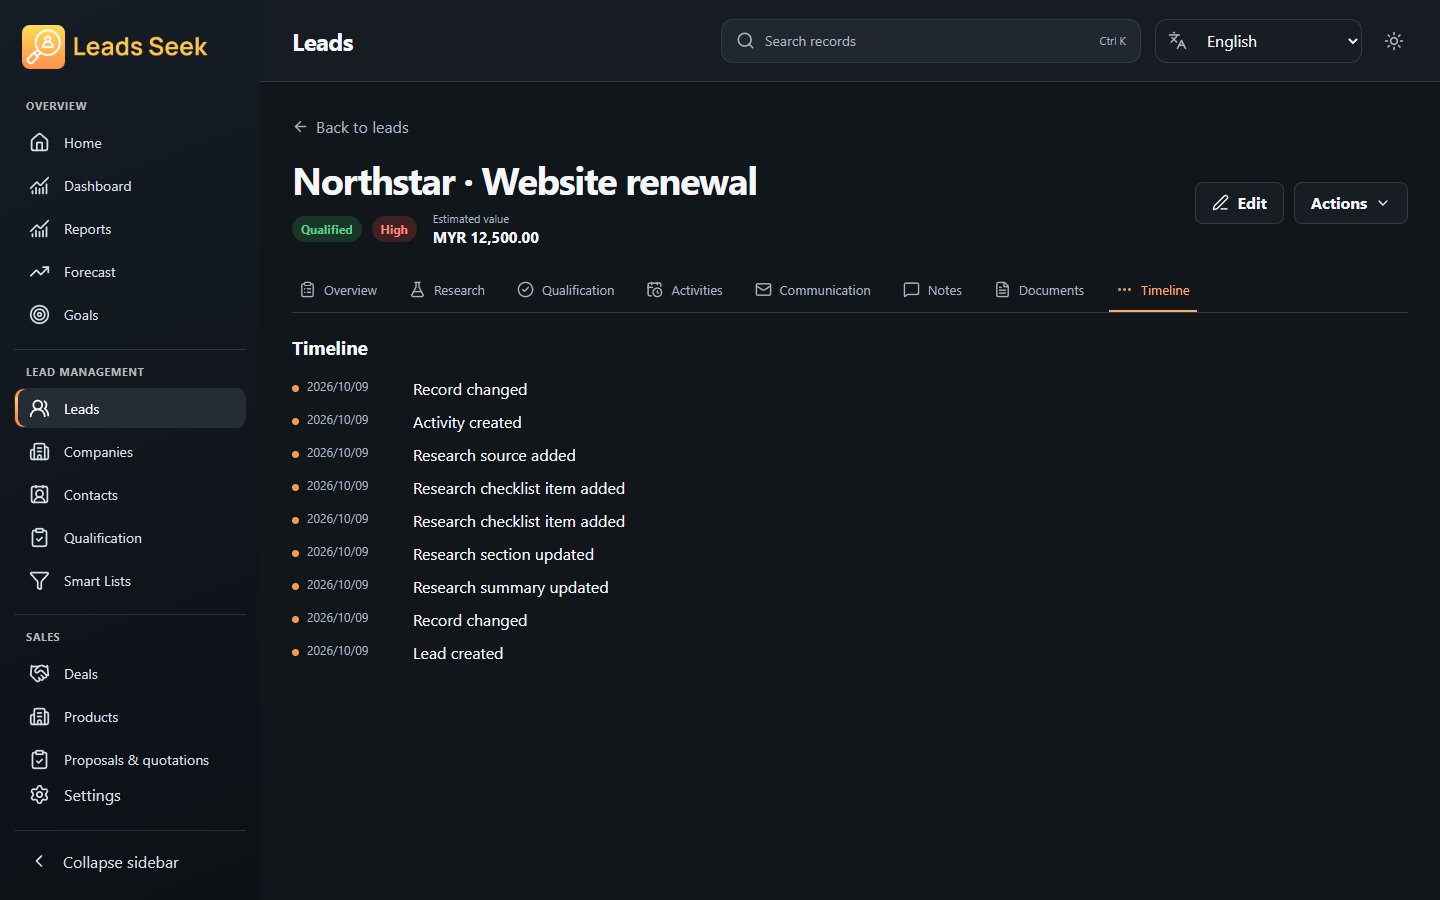This screenshot has height=900, width=1440.
Task: Click the Products building icon
Action: coord(39,717)
